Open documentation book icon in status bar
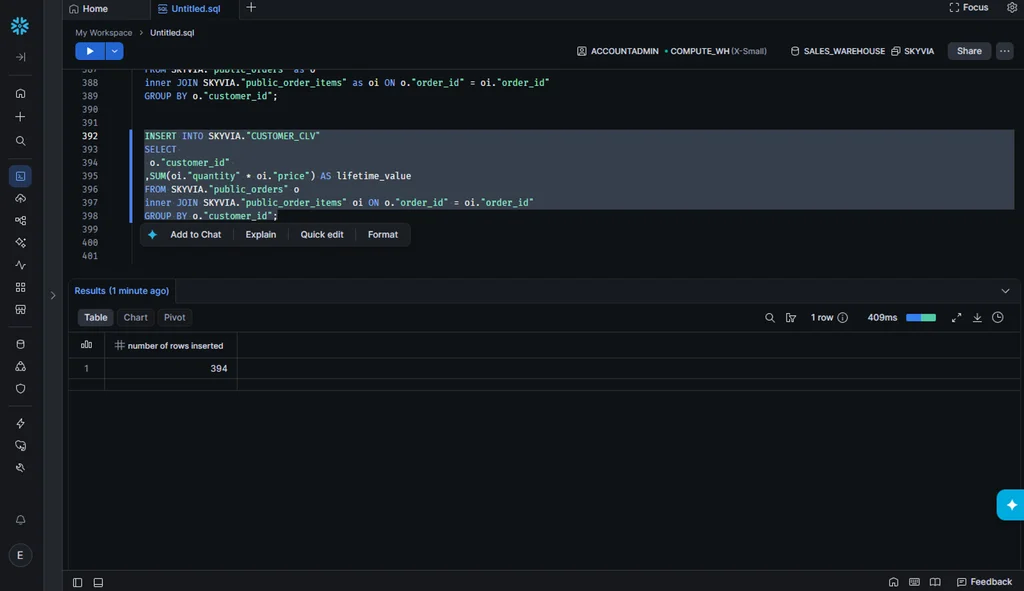The image size is (1024, 591). [935, 582]
